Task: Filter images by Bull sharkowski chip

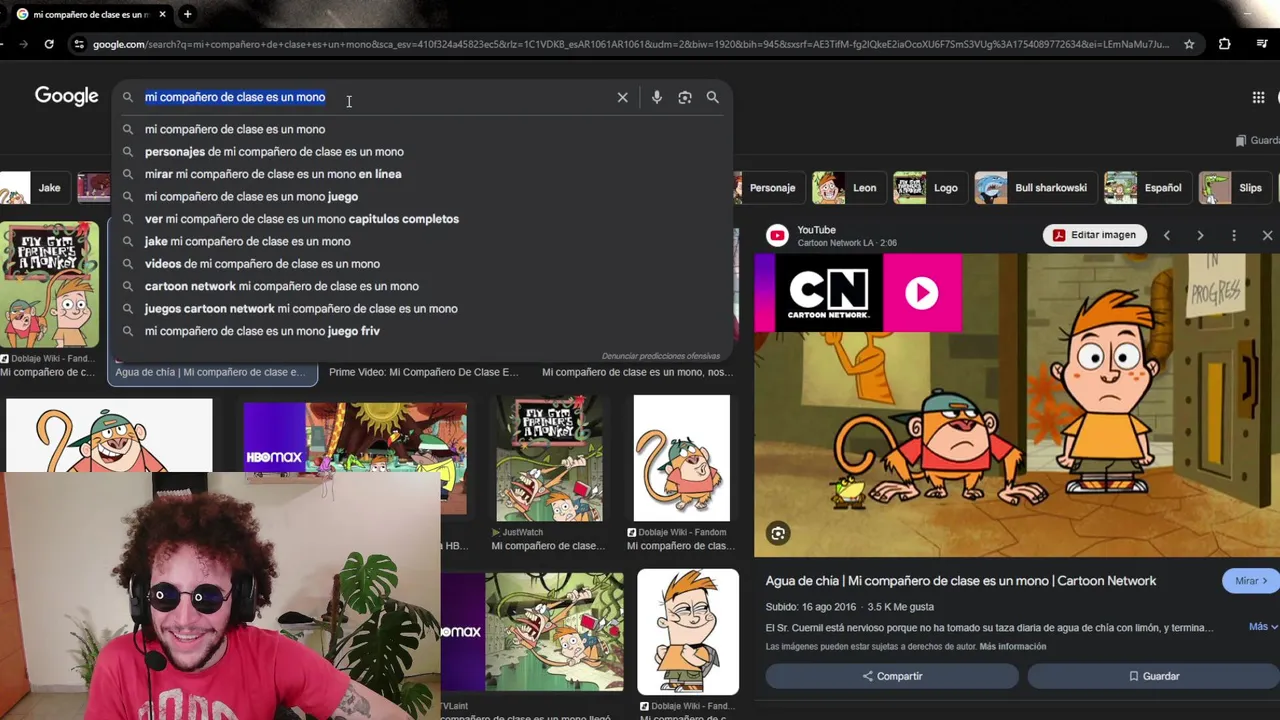Action: [x=1034, y=188]
